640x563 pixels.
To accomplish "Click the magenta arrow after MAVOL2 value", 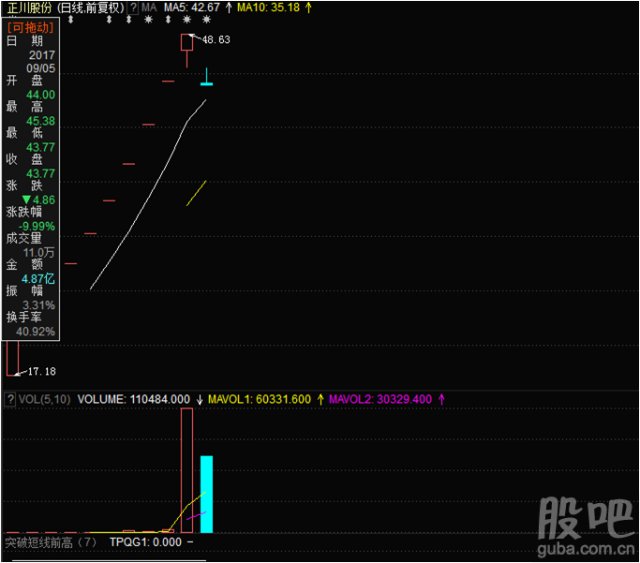I will [x=441, y=399].
